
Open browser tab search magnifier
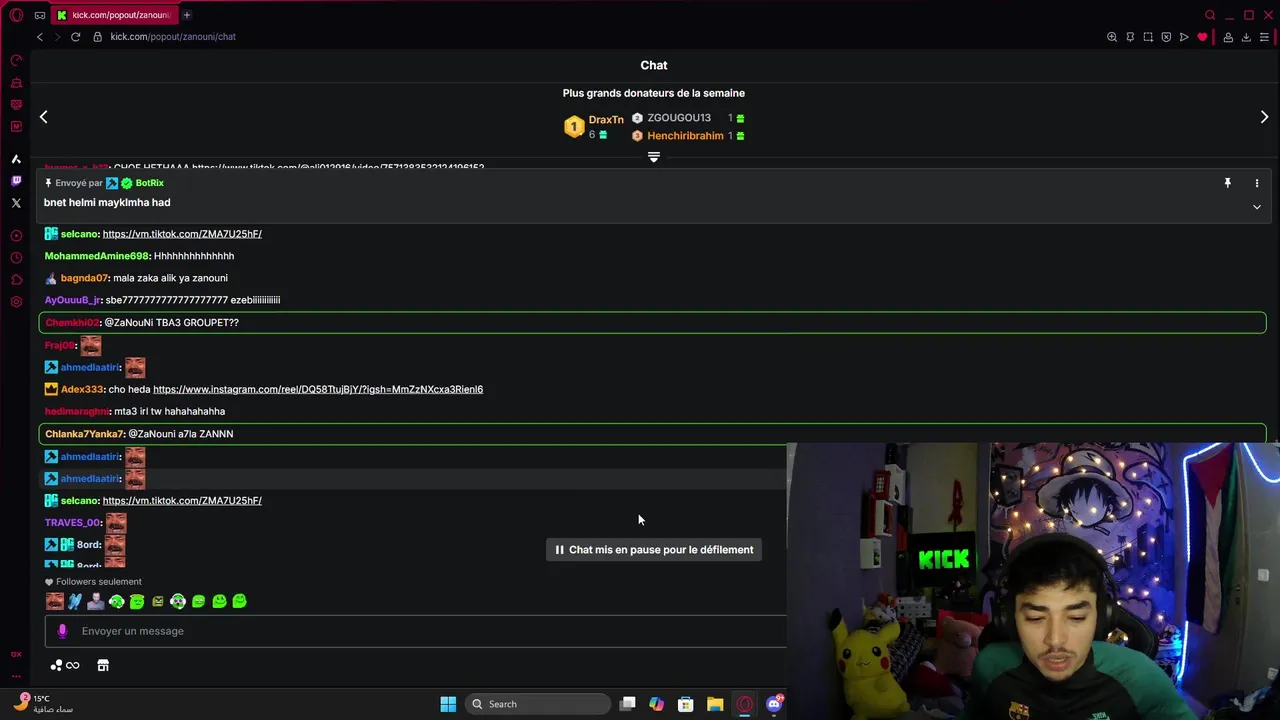(1210, 15)
